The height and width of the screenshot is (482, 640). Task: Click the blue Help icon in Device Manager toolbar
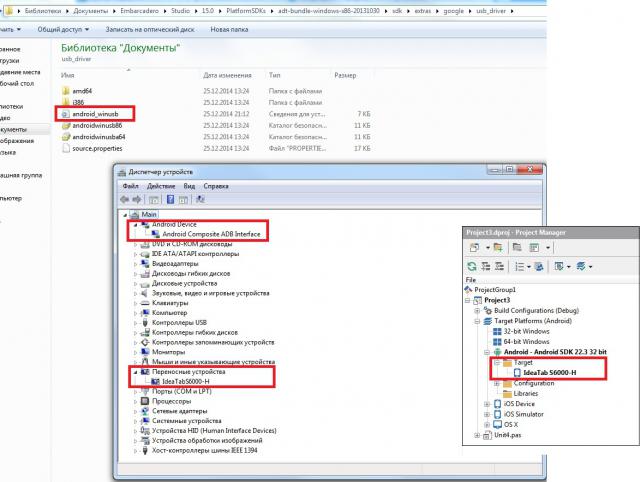[x=170, y=200]
